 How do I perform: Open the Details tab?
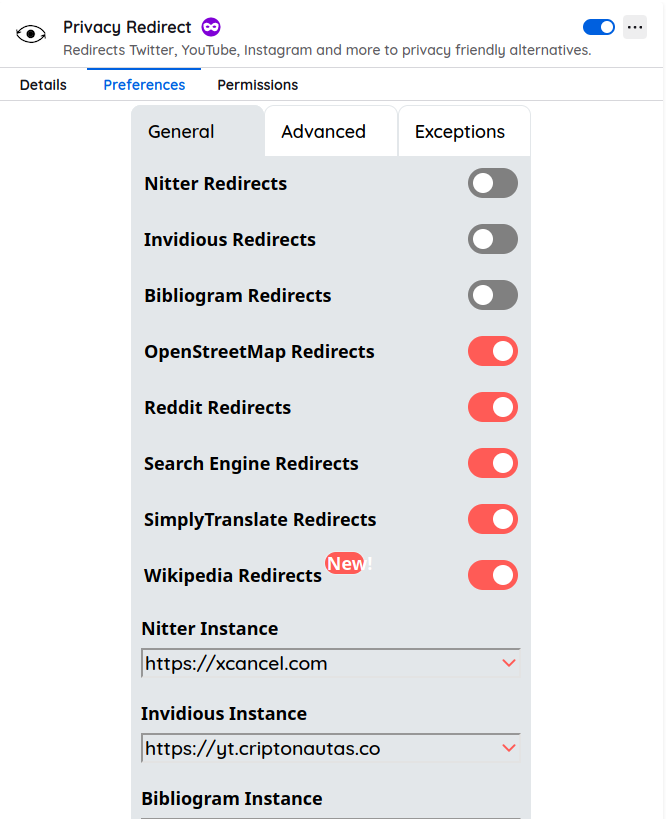[x=43, y=85]
